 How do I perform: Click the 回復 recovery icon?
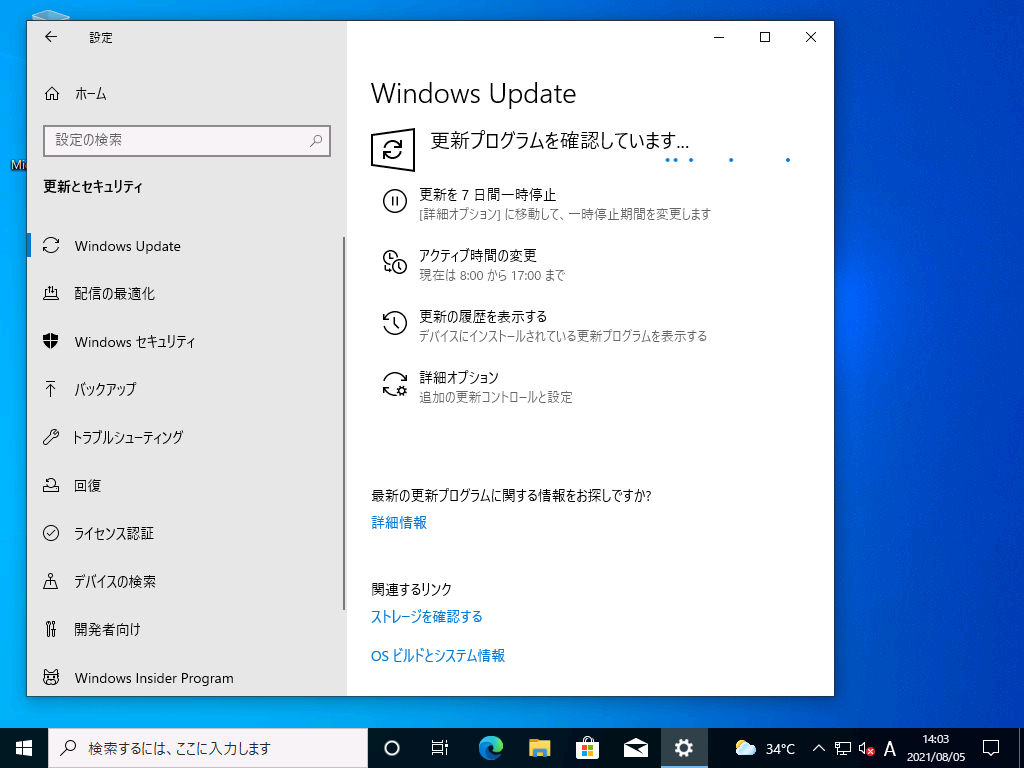(51, 485)
